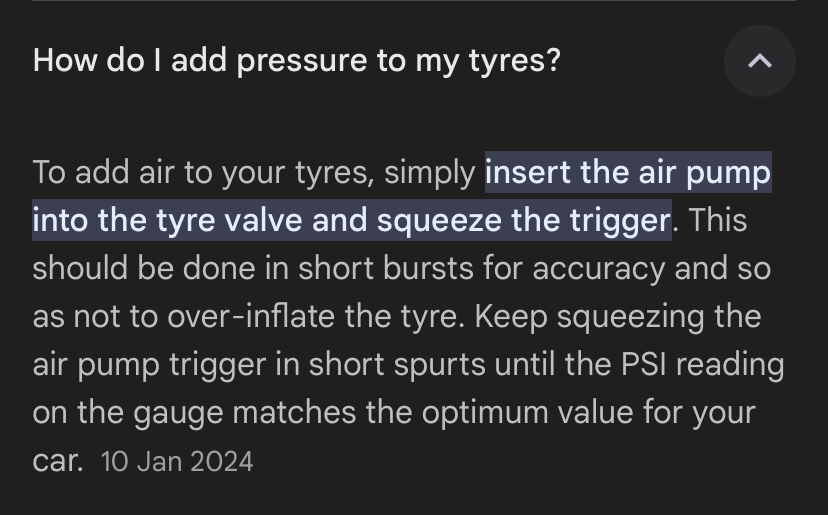
Task: Click the word "optimum" in the paragraph
Action: (x=485, y=413)
